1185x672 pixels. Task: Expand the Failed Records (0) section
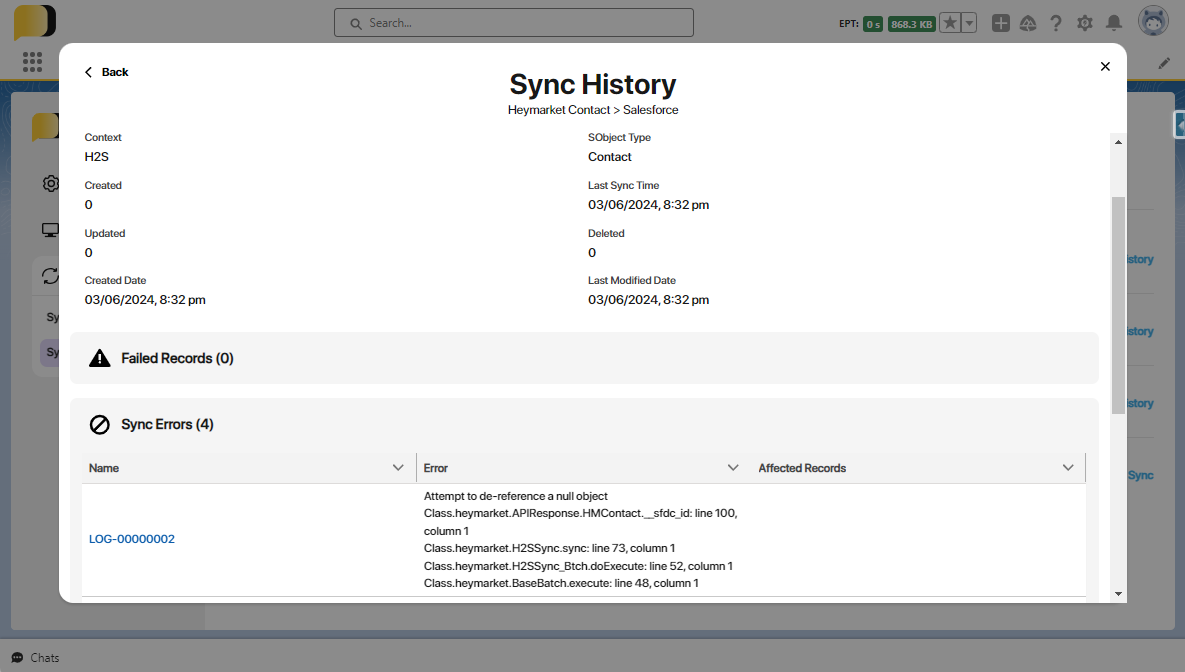[x=583, y=358]
